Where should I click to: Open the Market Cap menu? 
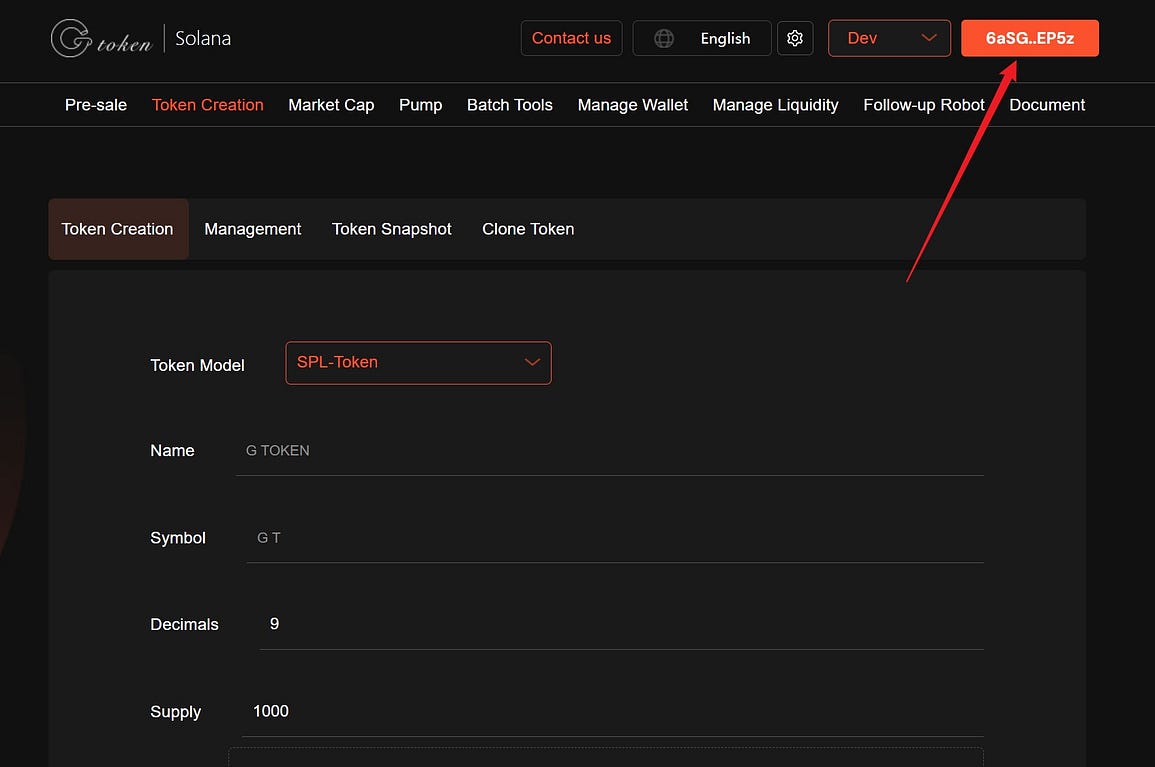331,105
